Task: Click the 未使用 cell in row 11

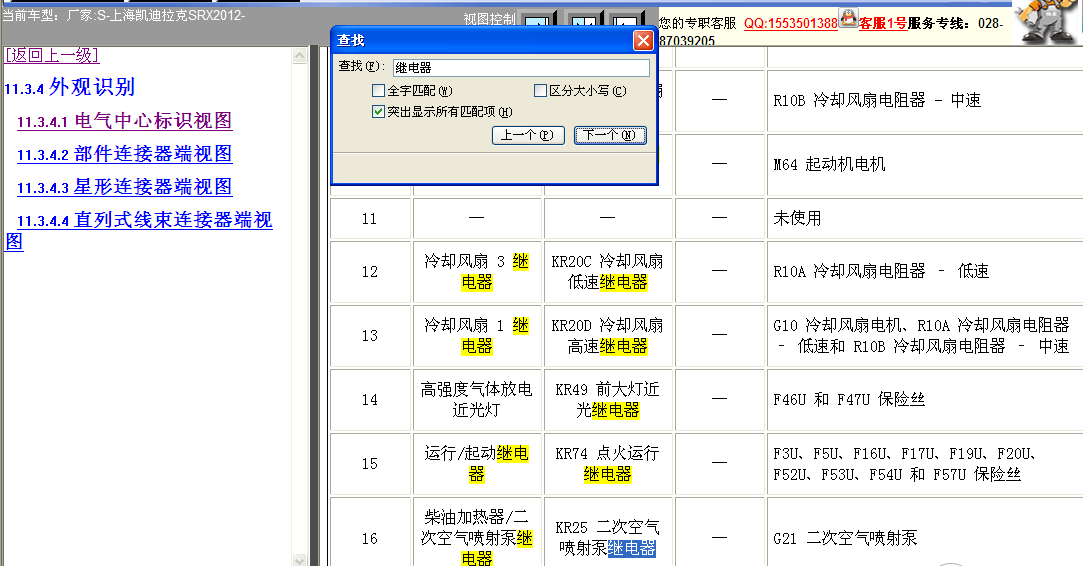Action: pyautogui.click(x=925, y=218)
